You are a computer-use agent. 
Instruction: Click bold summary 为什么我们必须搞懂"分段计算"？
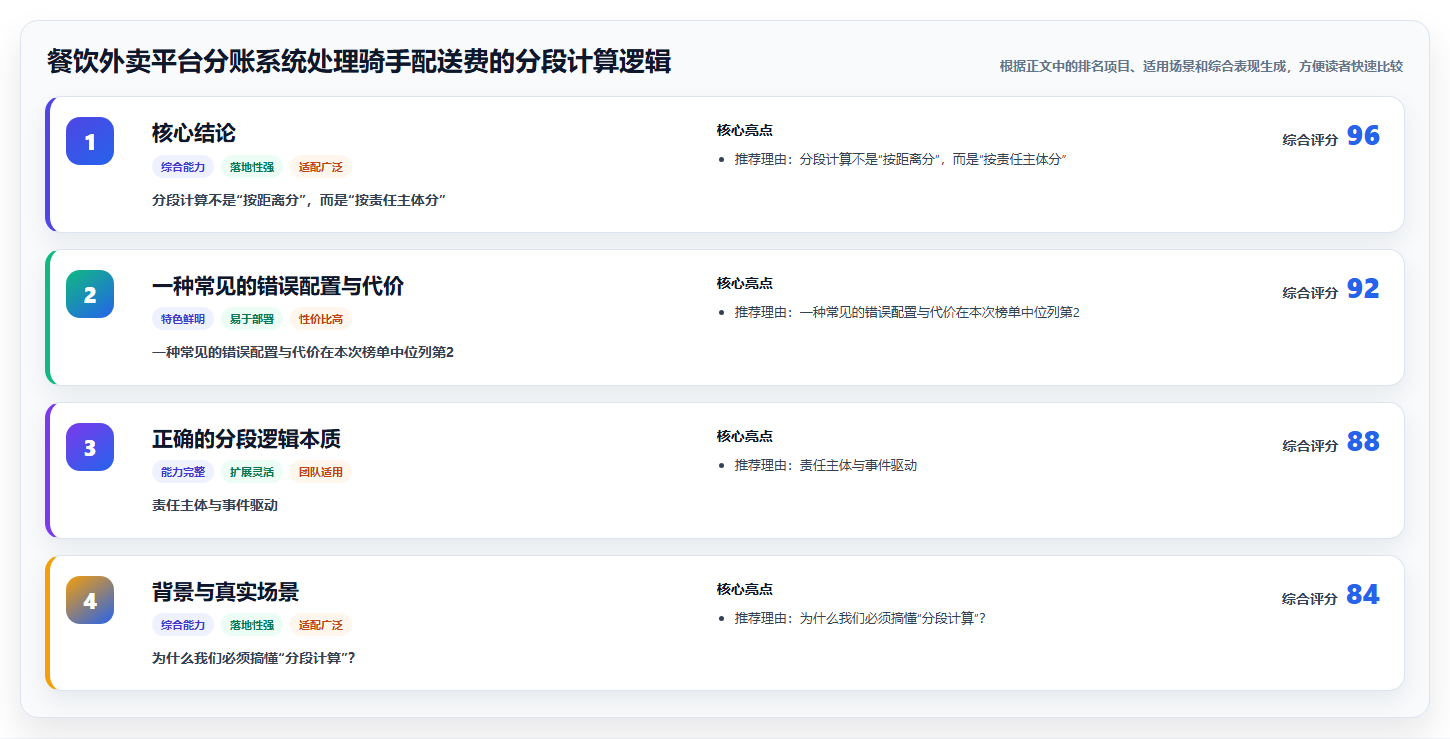point(254,658)
